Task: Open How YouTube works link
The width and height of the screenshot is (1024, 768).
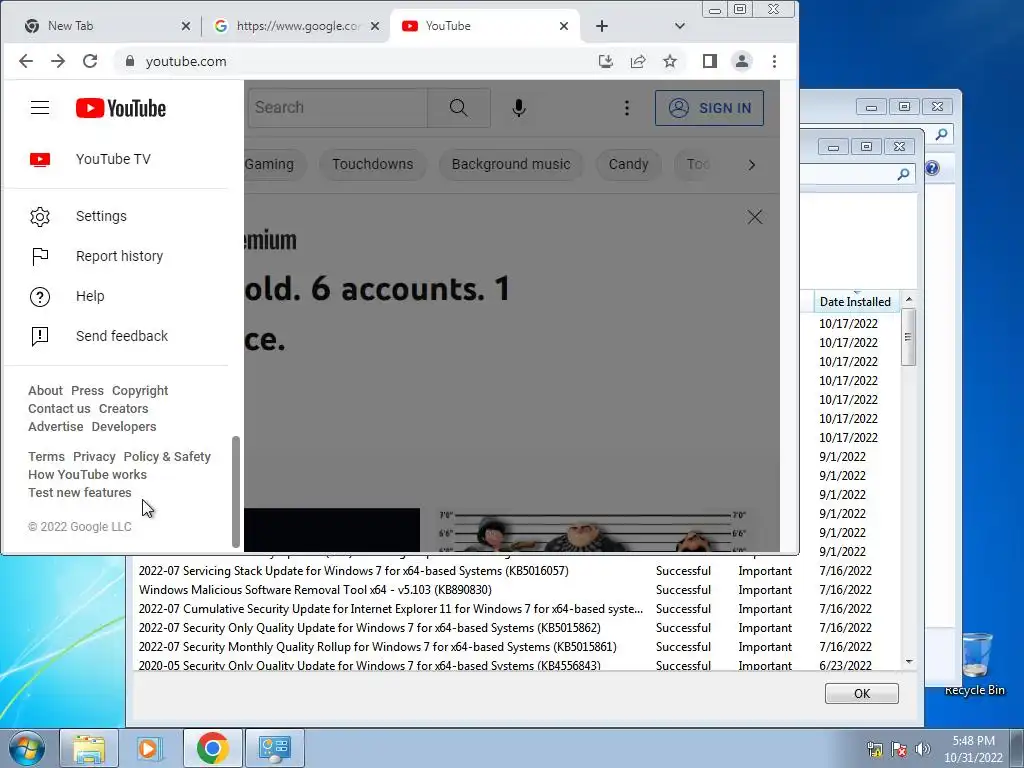Action: [x=88, y=475]
